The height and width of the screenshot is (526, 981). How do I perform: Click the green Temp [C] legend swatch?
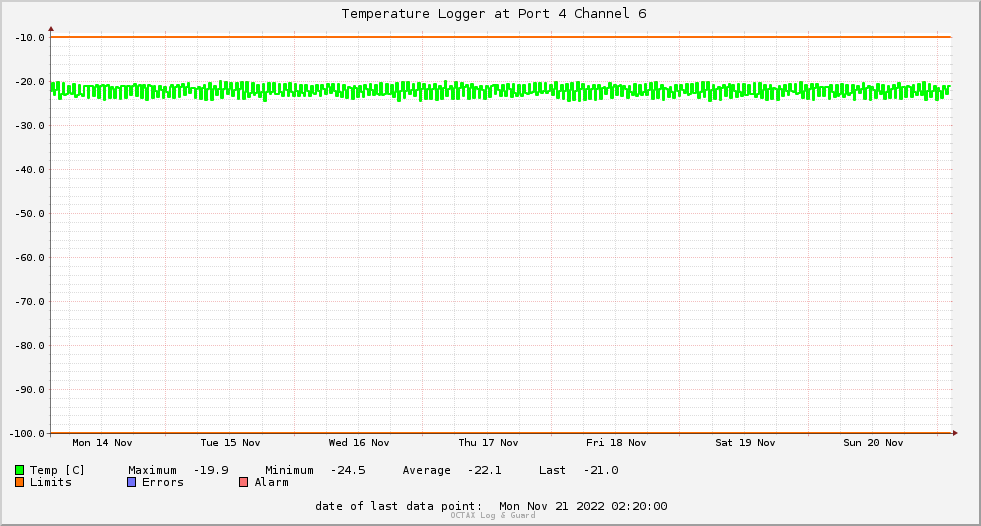(x=19, y=470)
